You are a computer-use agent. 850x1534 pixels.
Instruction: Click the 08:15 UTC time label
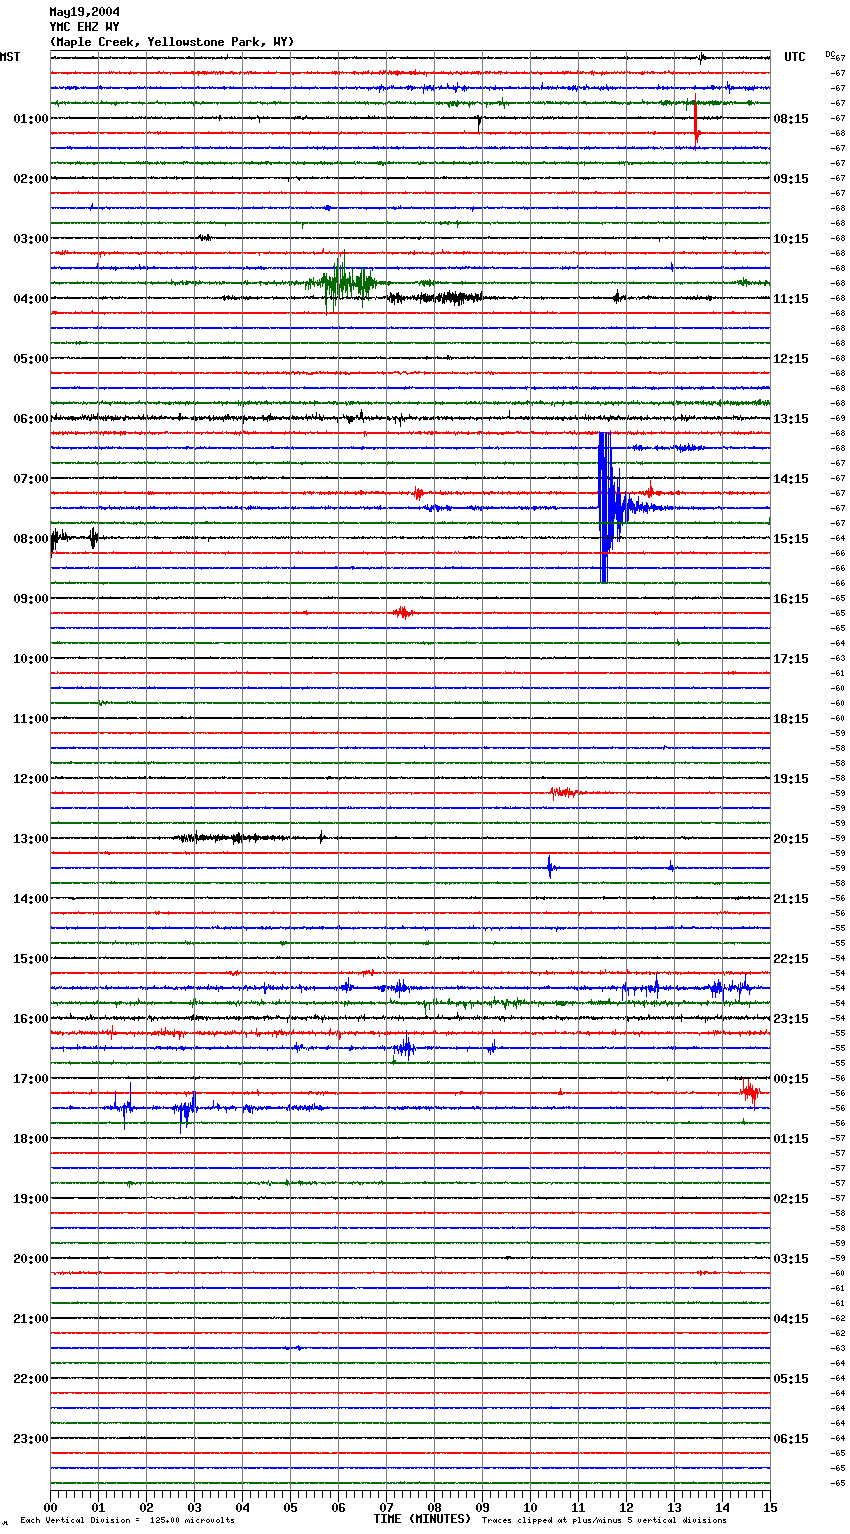tap(791, 119)
